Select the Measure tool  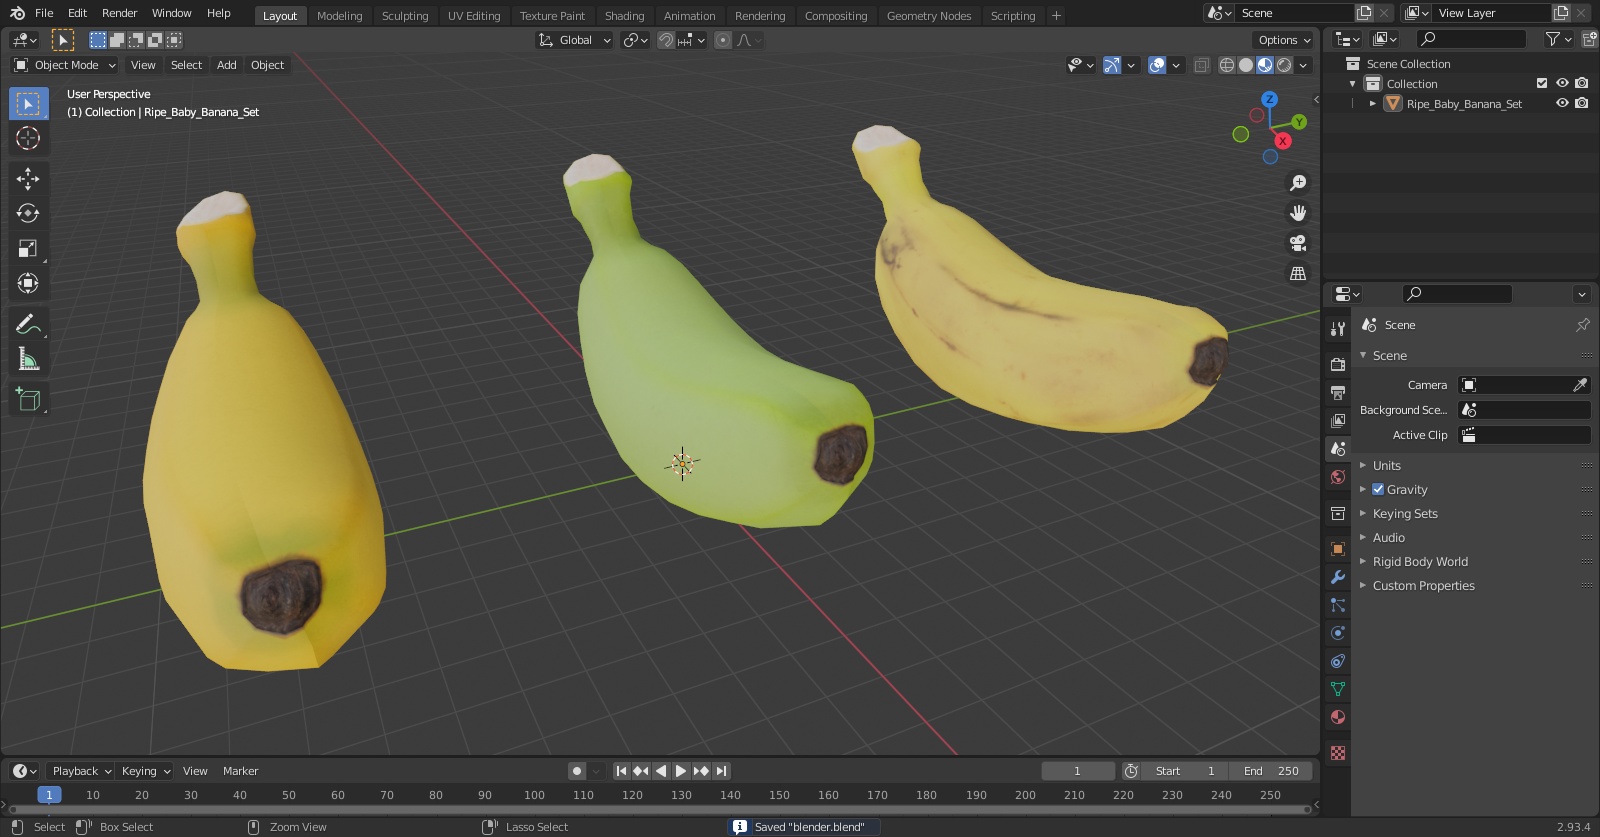point(28,359)
